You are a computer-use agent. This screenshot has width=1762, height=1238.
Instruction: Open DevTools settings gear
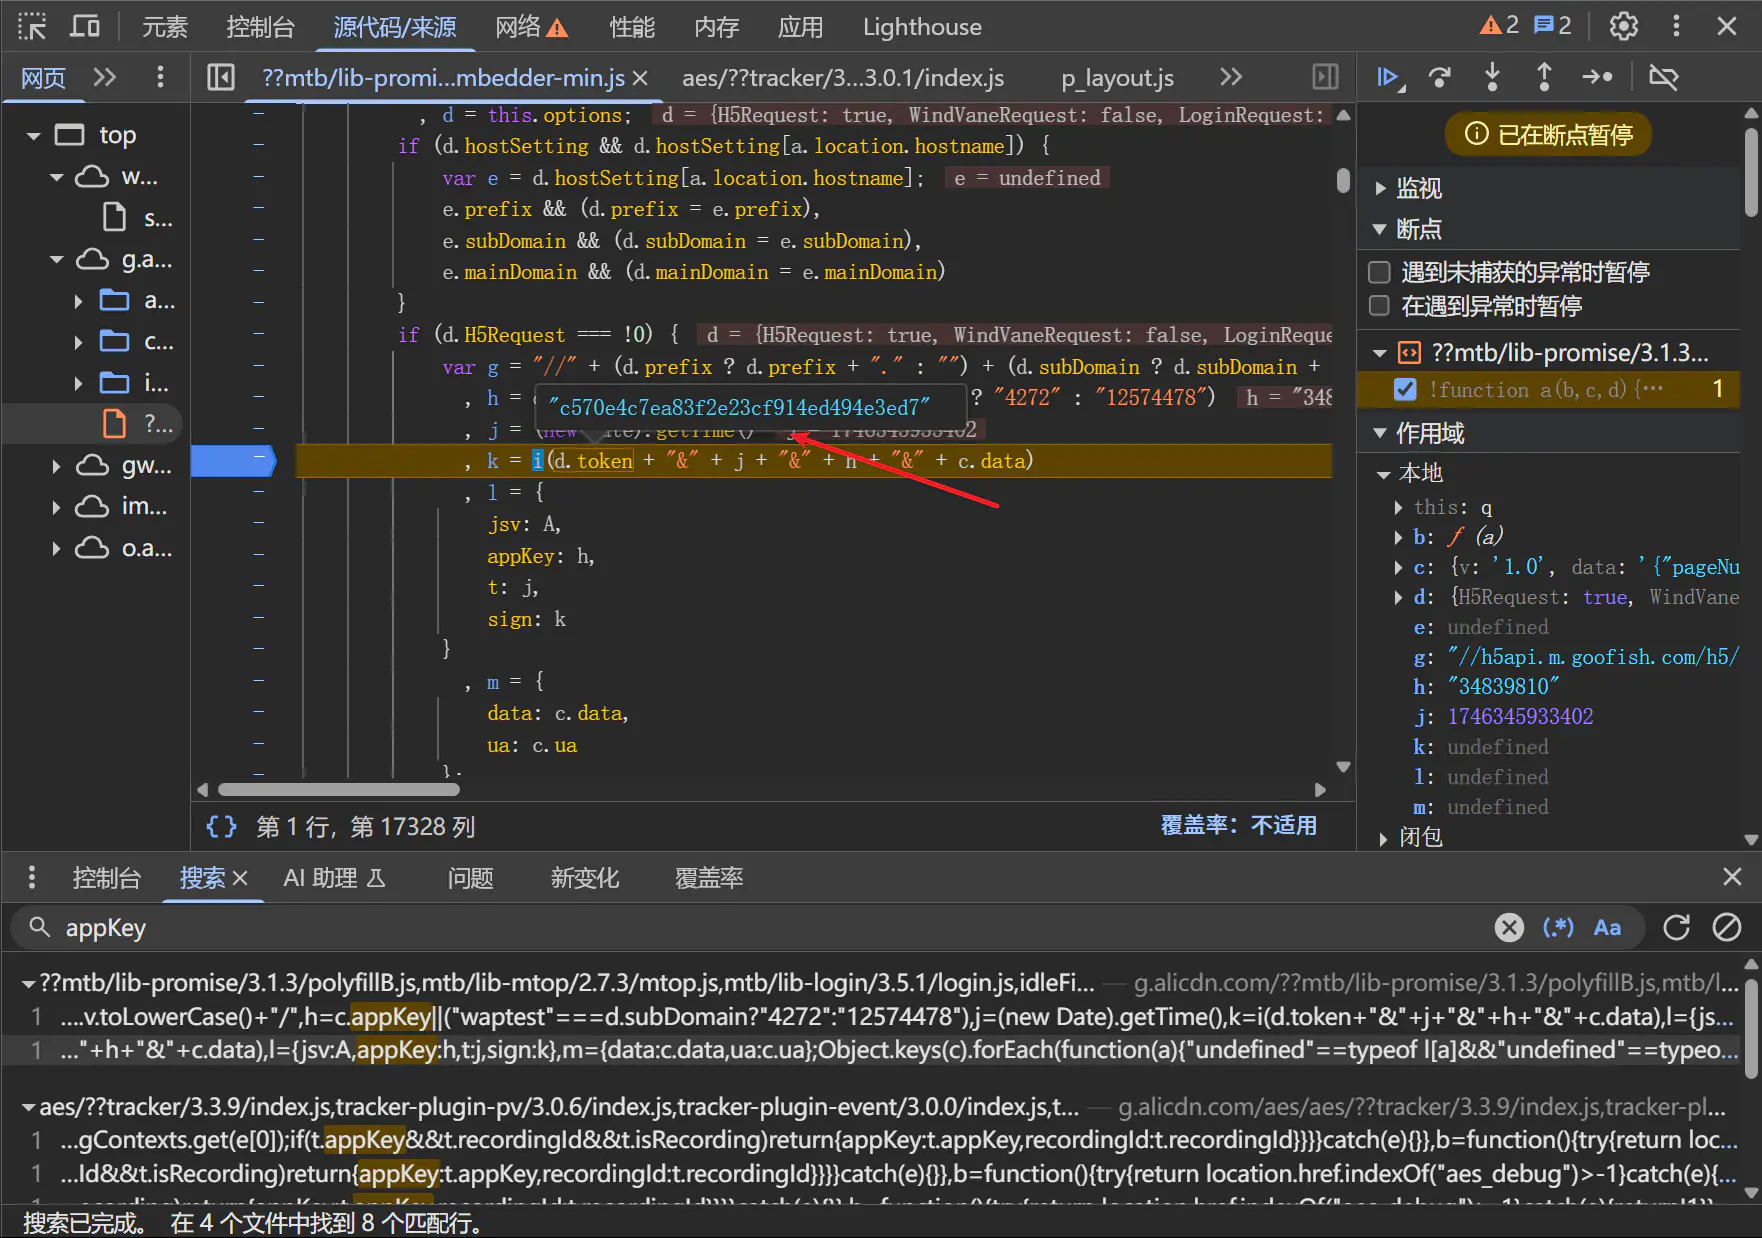(1623, 26)
